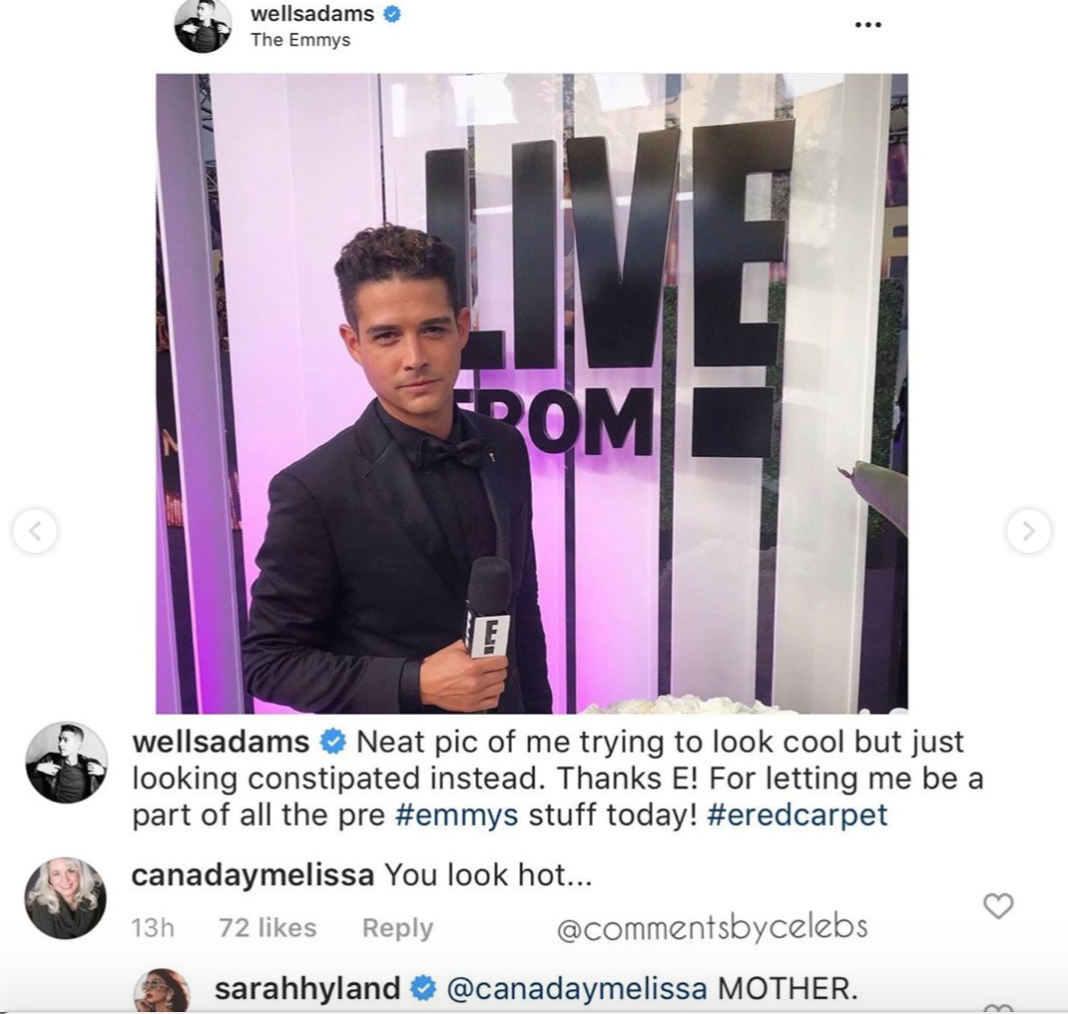
Task: Reply to canadaymelissa's comment
Action: pyautogui.click(x=398, y=928)
